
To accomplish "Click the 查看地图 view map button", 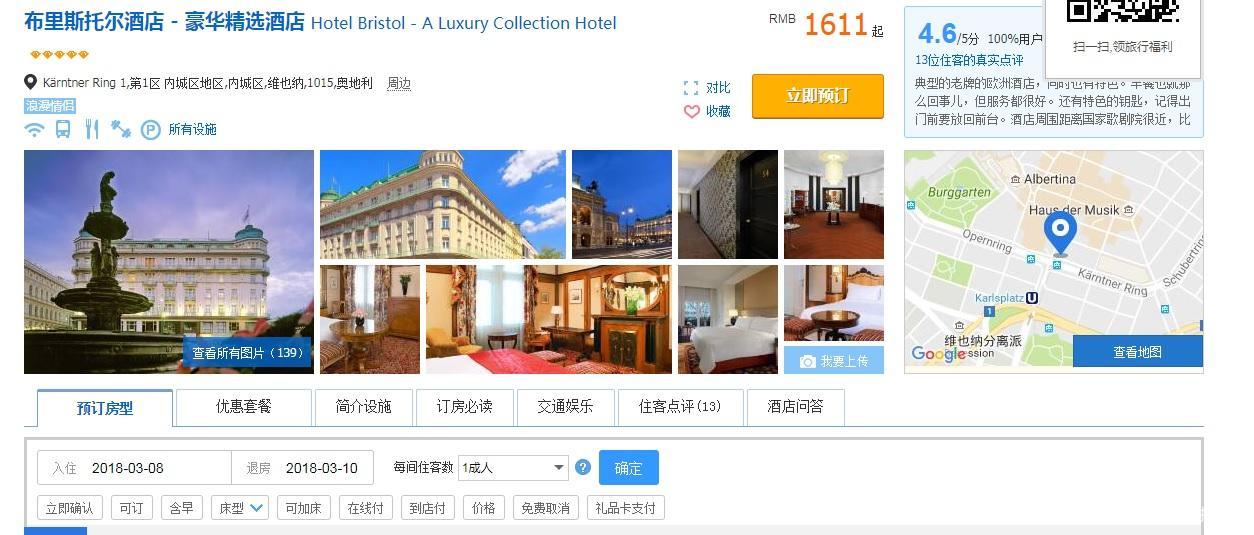I will click(x=1137, y=352).
